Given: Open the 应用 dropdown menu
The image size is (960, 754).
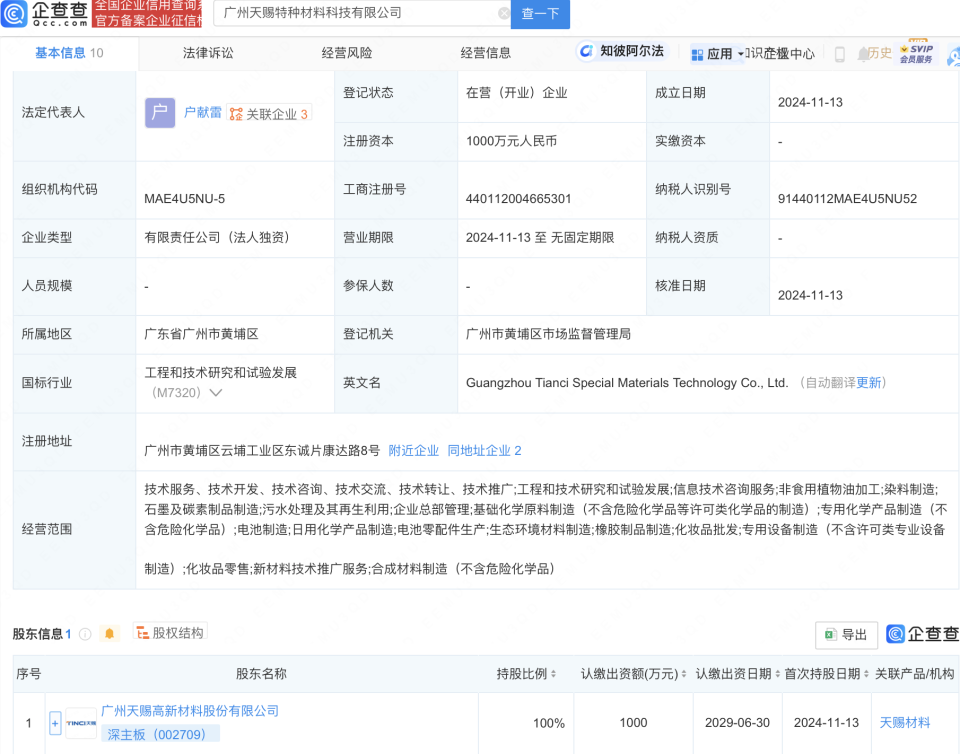Looking at the screenshot, I should pos(717,54).
